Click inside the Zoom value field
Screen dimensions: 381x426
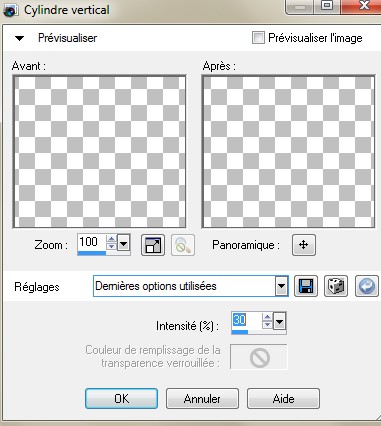tap(91, 242)
